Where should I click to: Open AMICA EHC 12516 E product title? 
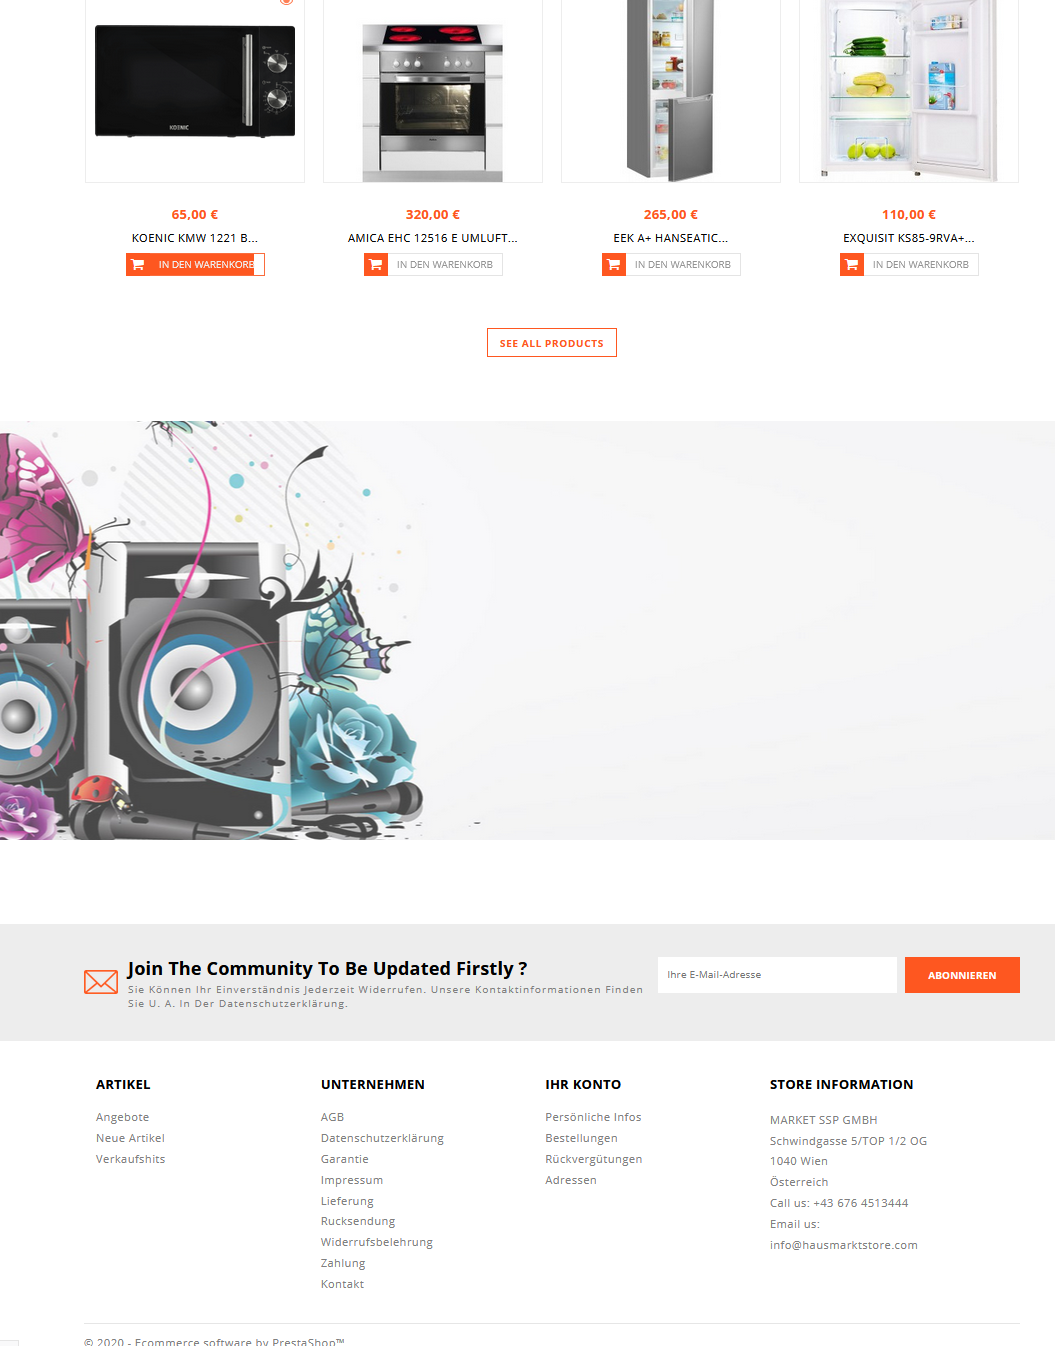[x=433, y=238]
